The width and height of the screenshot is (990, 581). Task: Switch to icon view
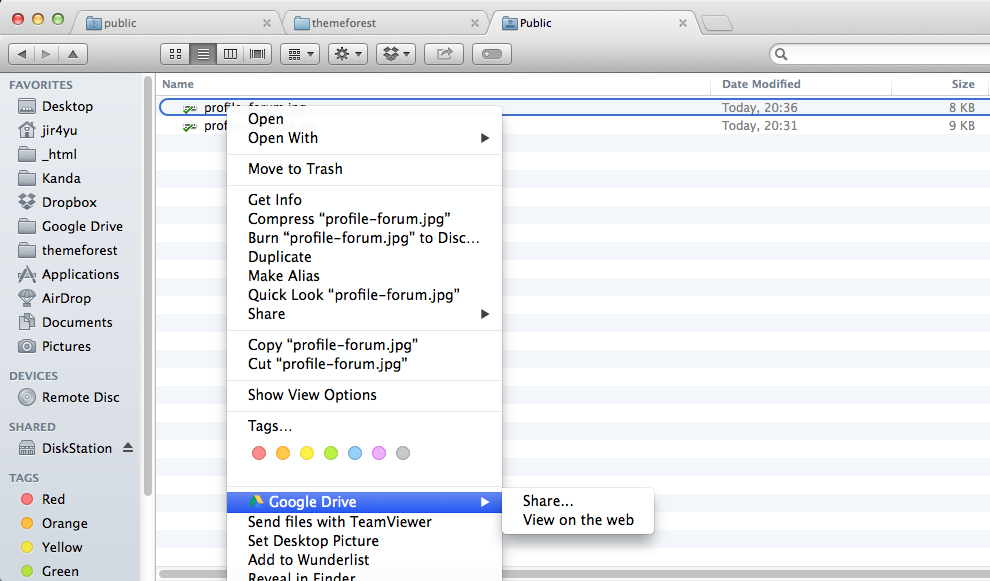[176, 54]
